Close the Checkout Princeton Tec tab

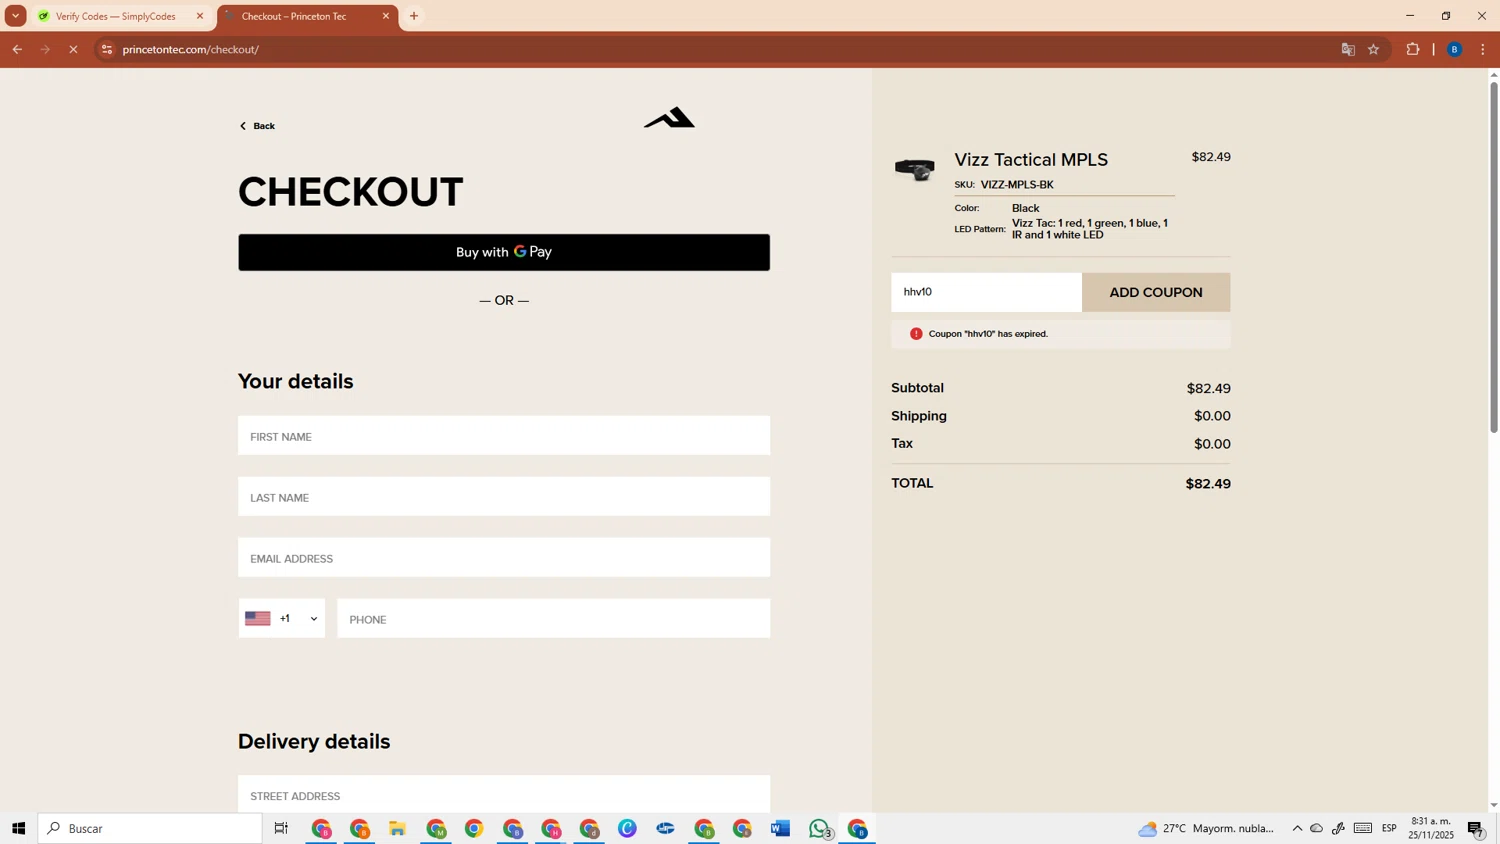(386, 16)
